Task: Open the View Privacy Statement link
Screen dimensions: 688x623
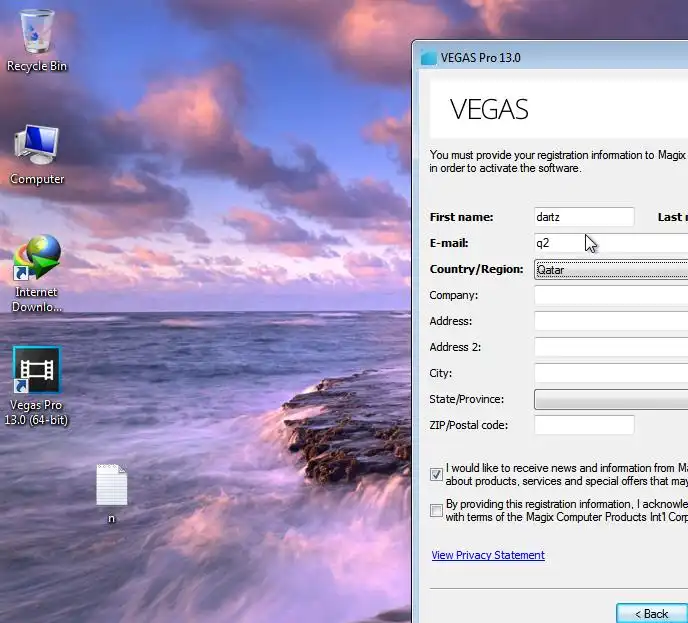Action: point(488,555)
